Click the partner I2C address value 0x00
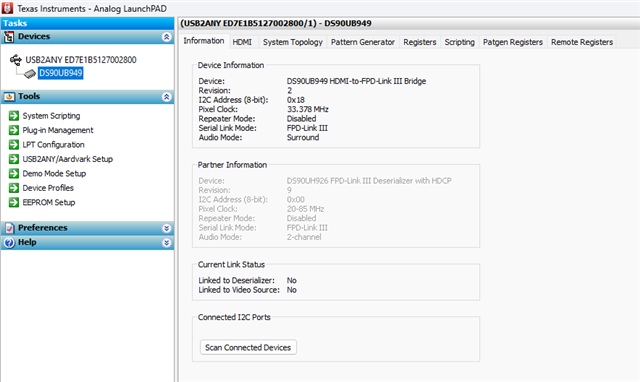 pyautogui.click(x=296, y=200)
